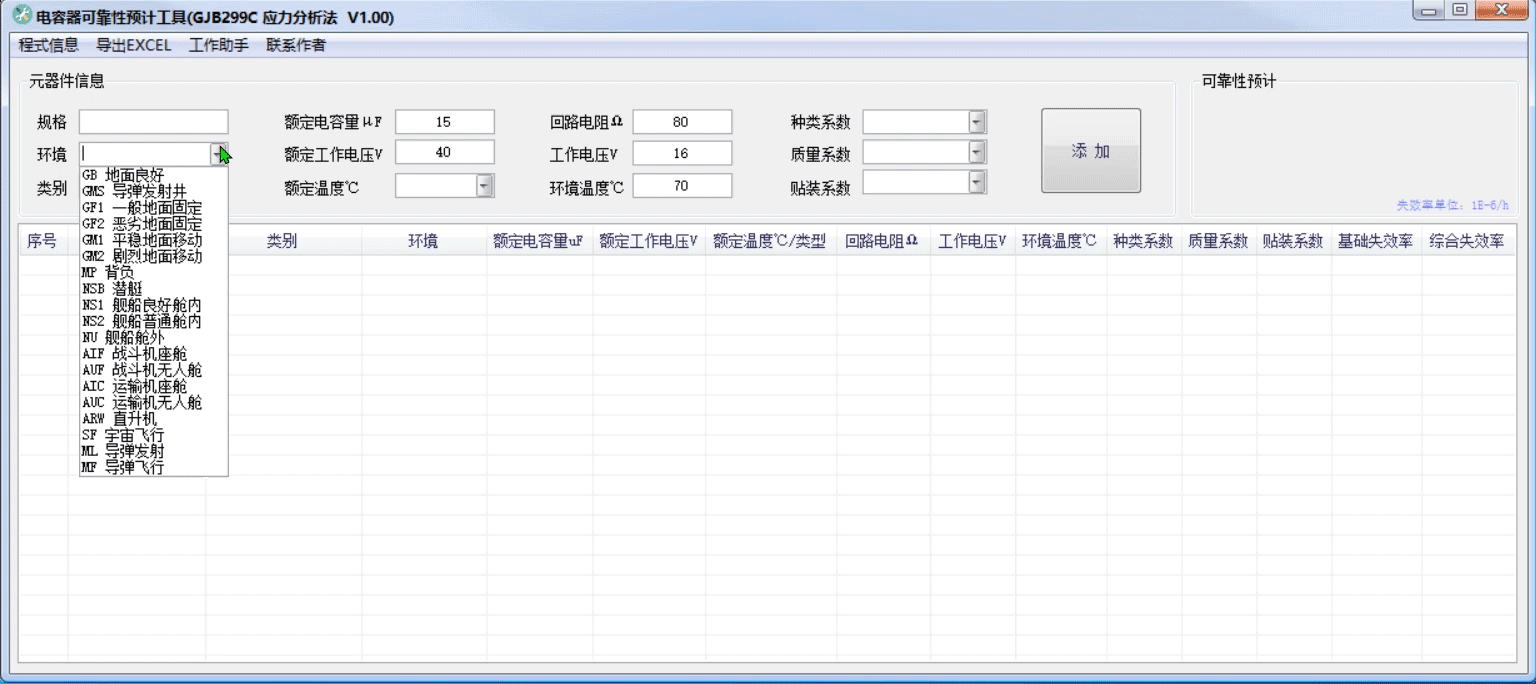The width and height of the screenshot is (1536, 684).
Task: Open the 导出EXCEL menu
Action: pyautogui.click(x=134, y=45)
